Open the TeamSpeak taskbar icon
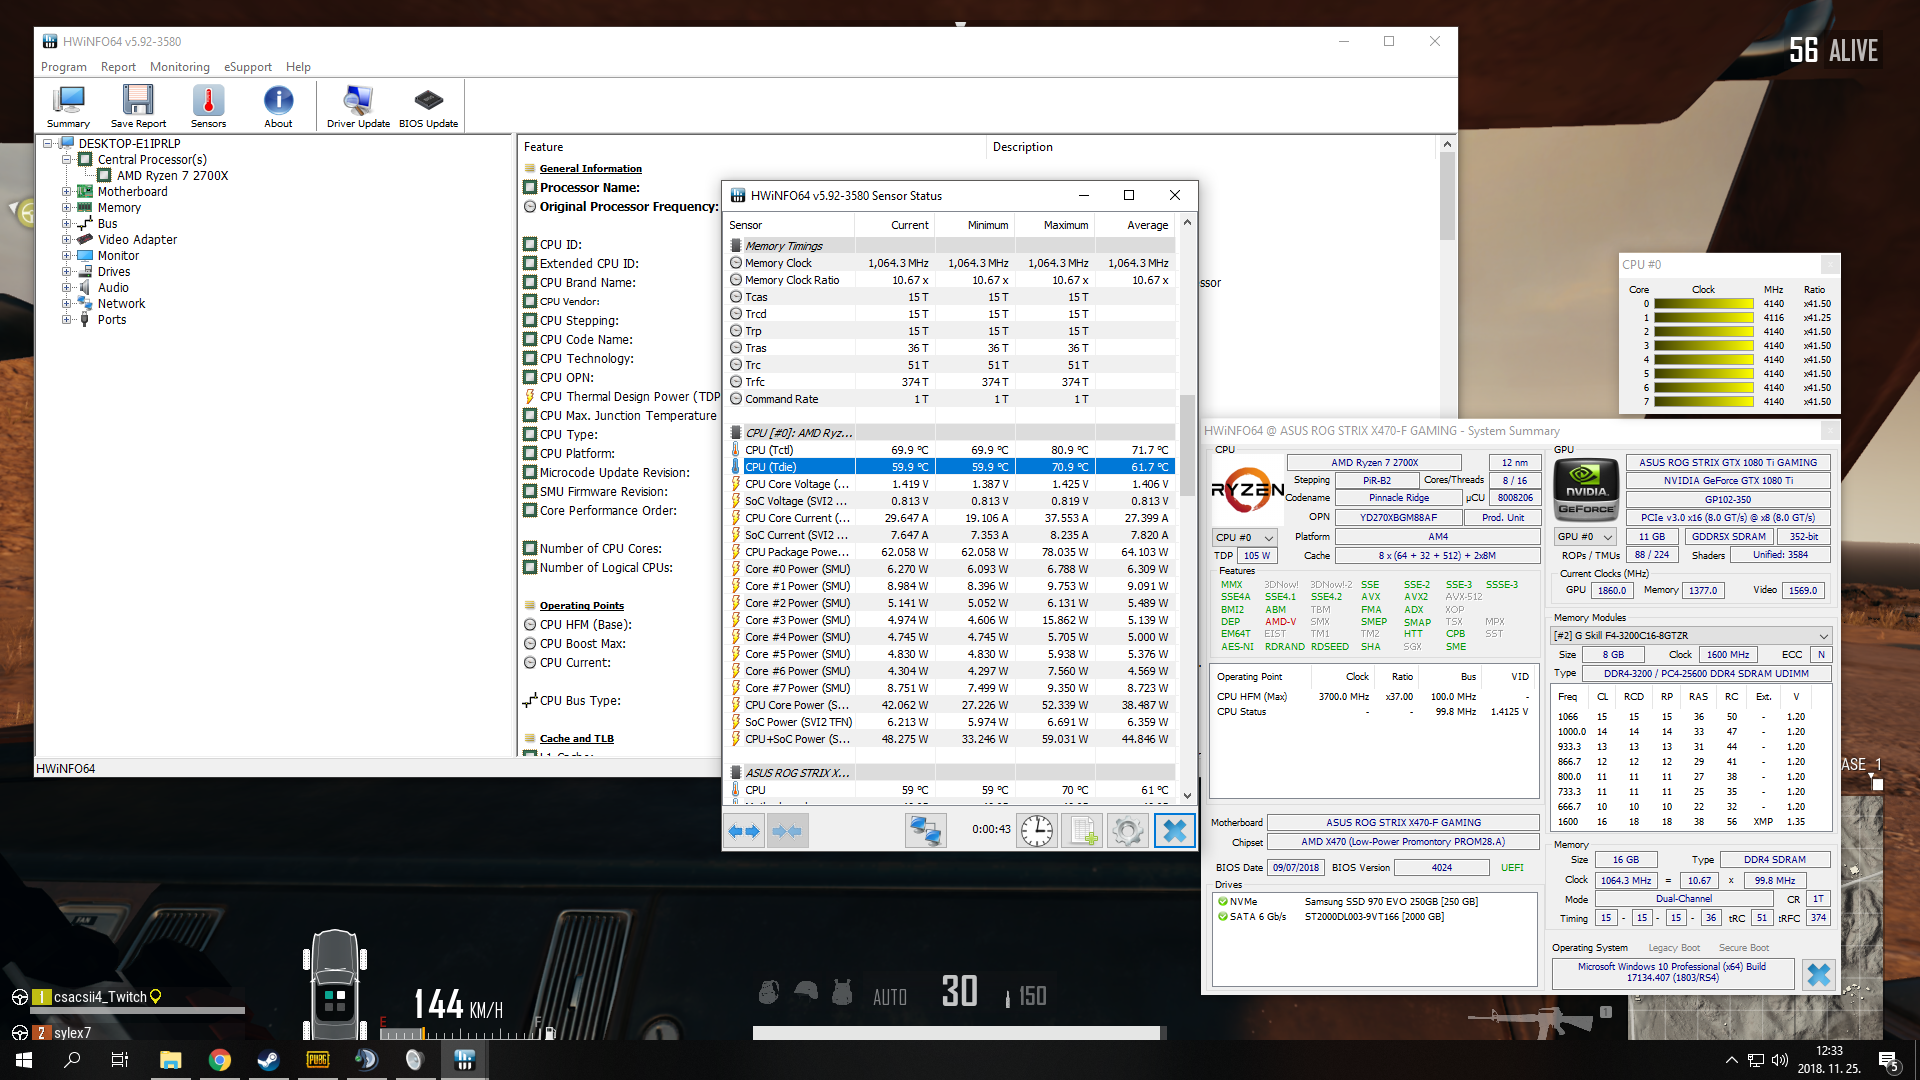 tap(366, 1060)
